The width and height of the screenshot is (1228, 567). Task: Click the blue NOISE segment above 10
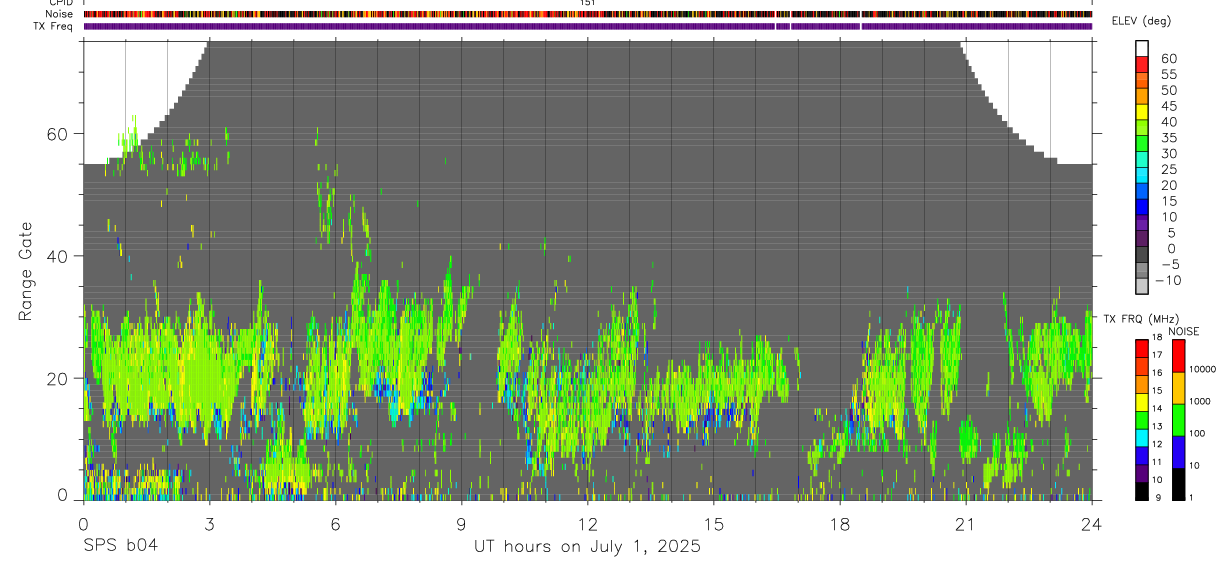[x=1178, y=452]
